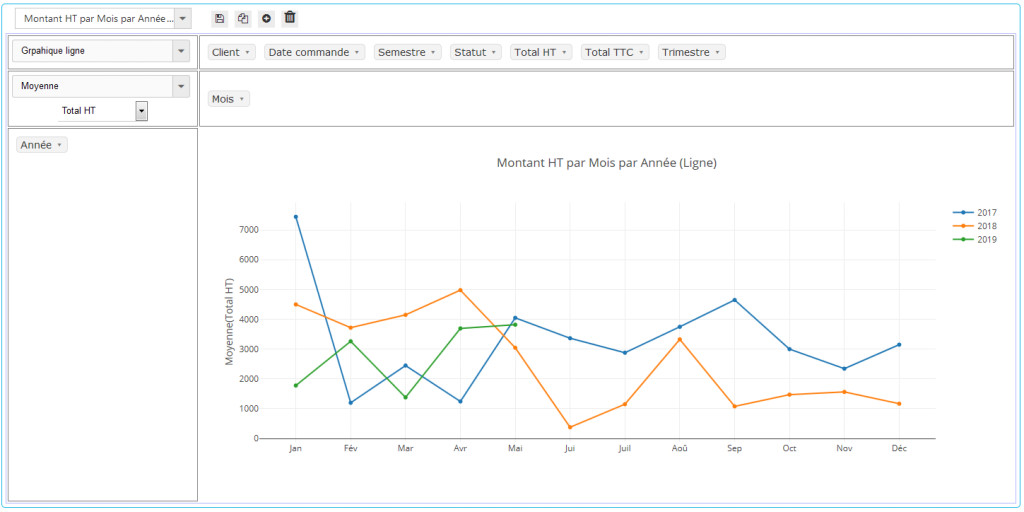Open the Moyenne aggregator dropdown
The width and height of the screenshot is (1024, 512).
[x=180, y=86]
